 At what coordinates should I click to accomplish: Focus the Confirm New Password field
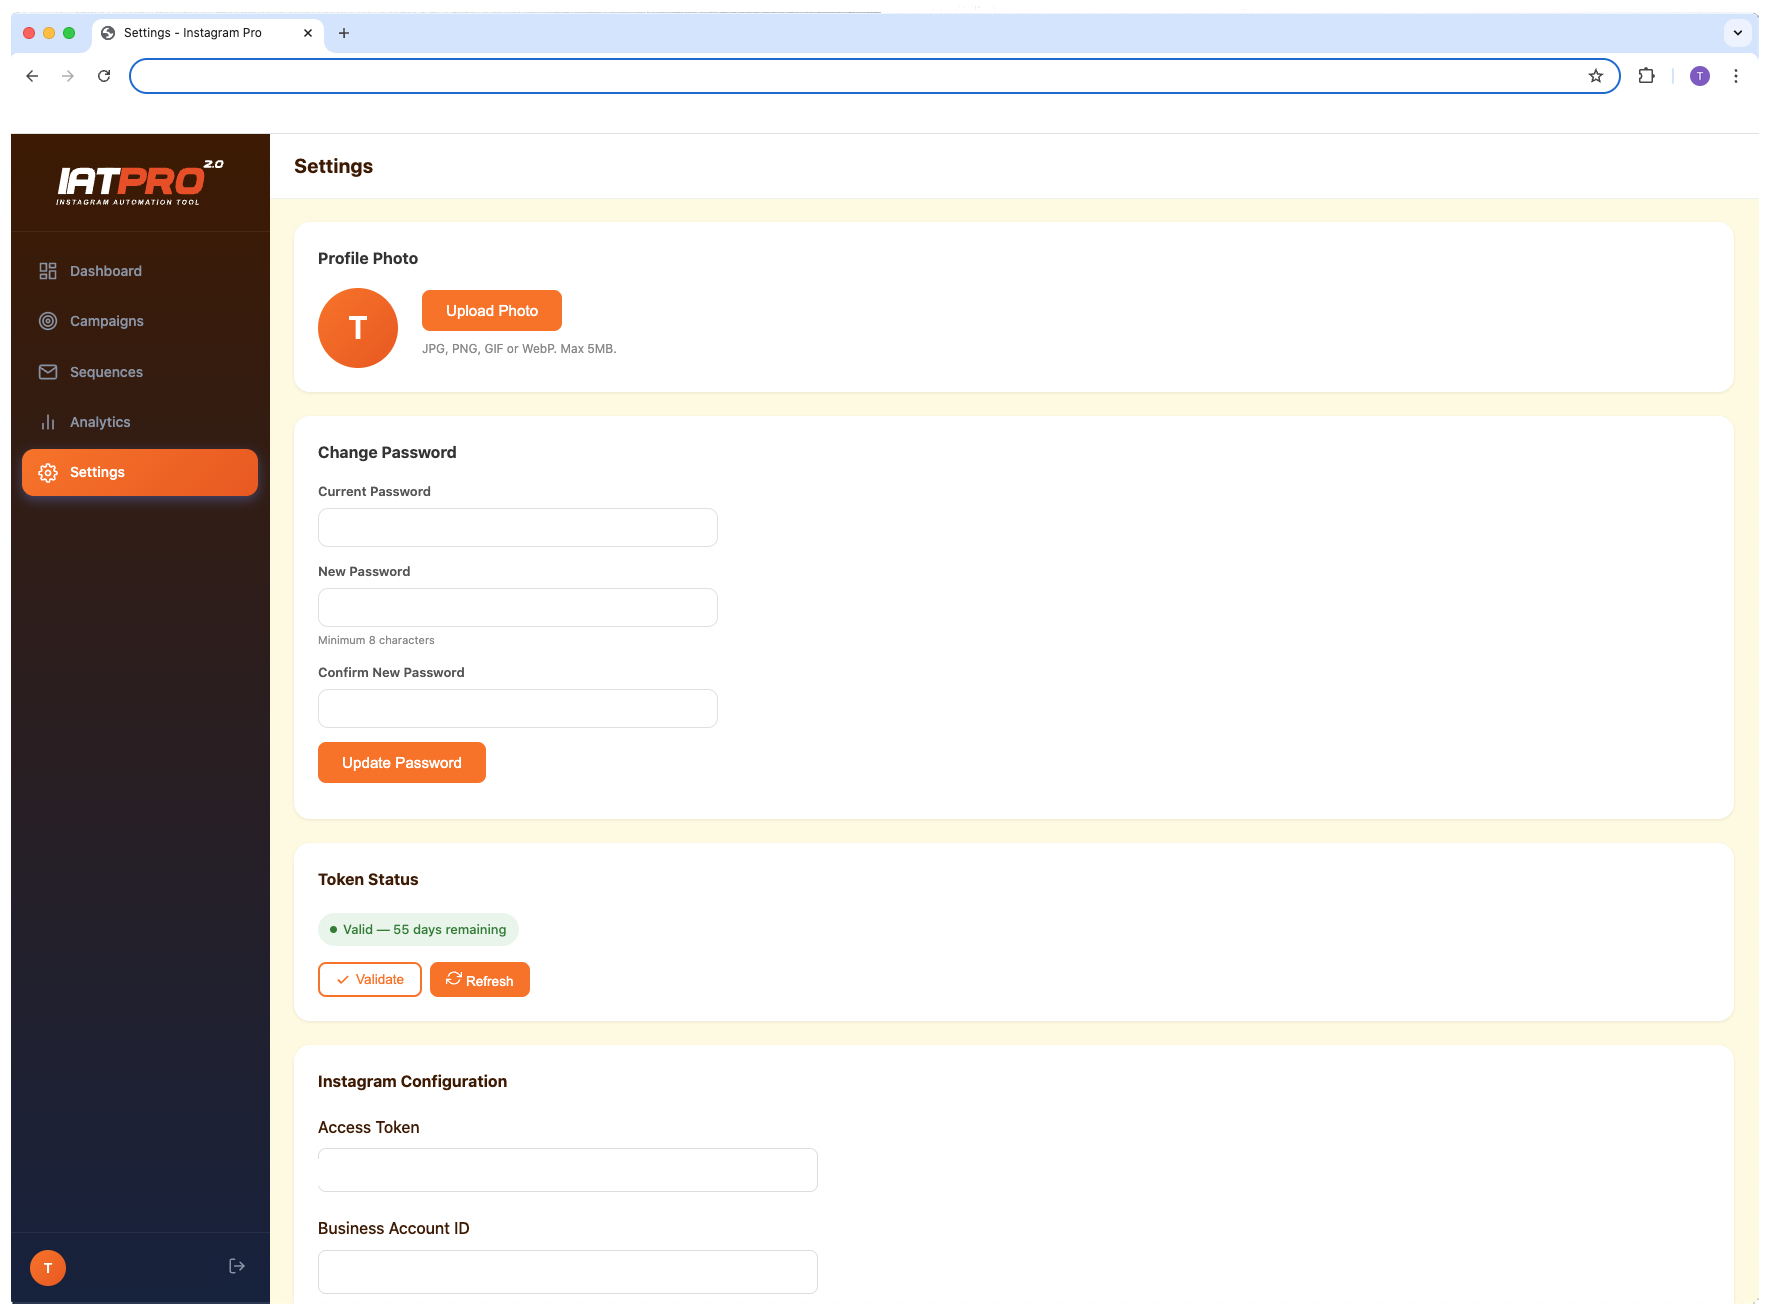(x=518, y=709)
